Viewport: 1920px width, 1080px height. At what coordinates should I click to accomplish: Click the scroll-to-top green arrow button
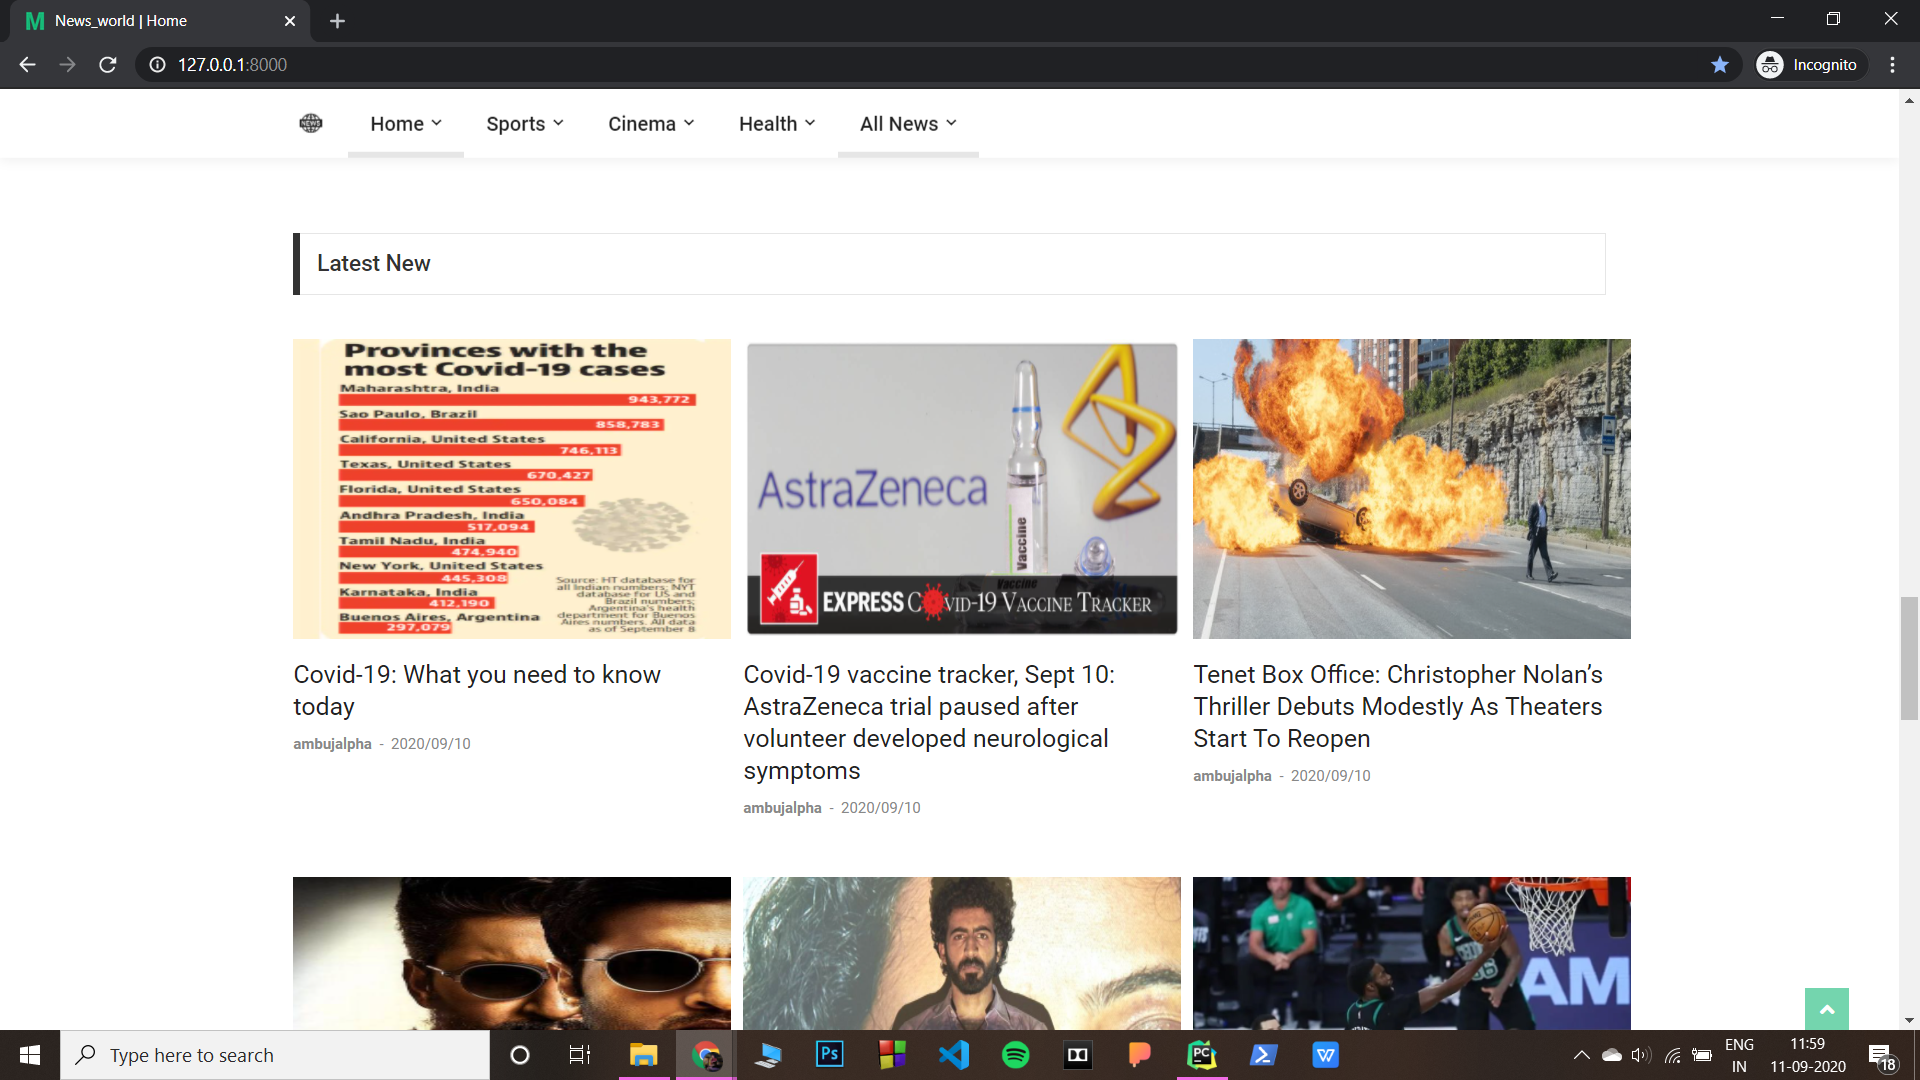click(1827, 1009)
